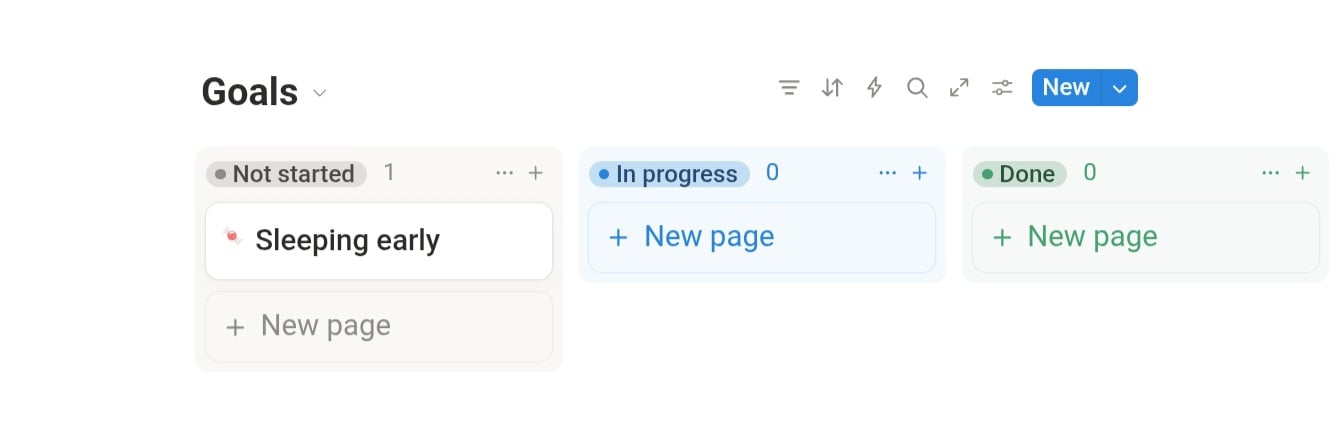
Task: Expand the New button dropdown arrow
Action: [x=1120, y=88]
